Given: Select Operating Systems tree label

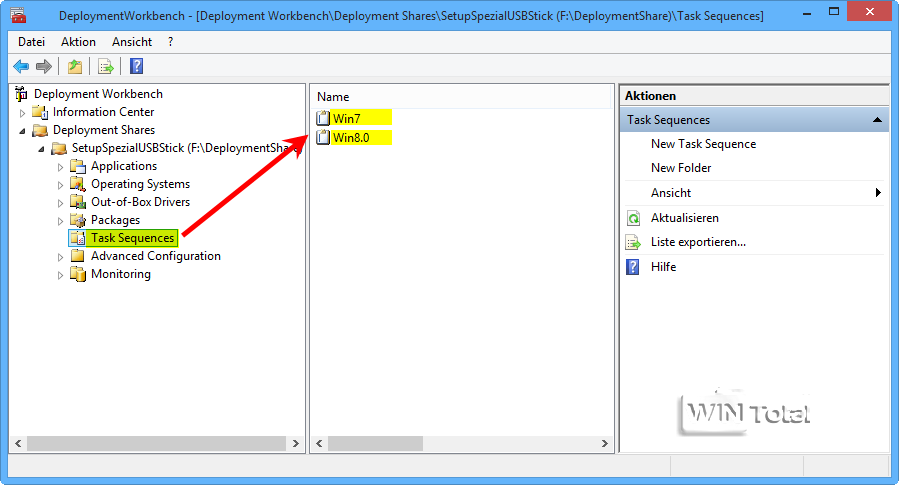Looking at the screenshot, I should click(140, 184).
